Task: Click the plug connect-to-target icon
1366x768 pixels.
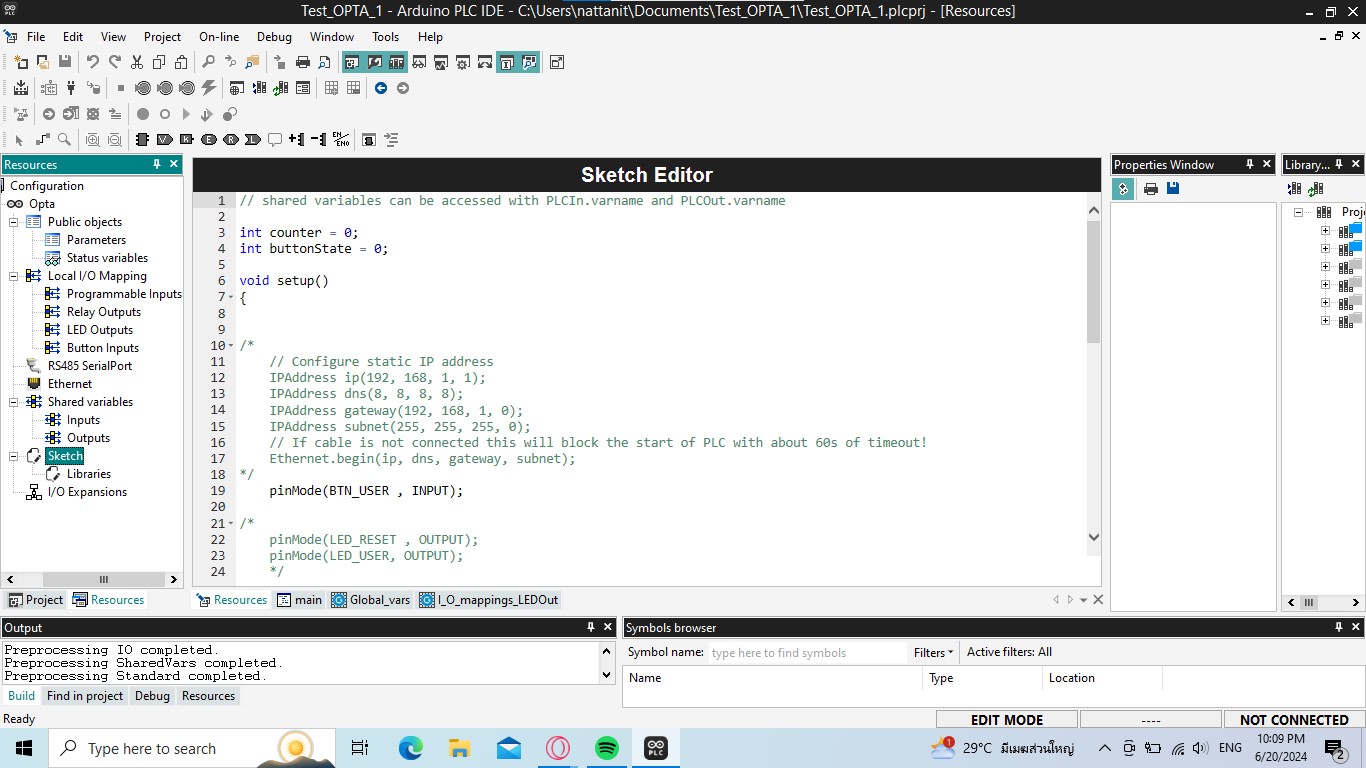Action: tap(71, 88)
